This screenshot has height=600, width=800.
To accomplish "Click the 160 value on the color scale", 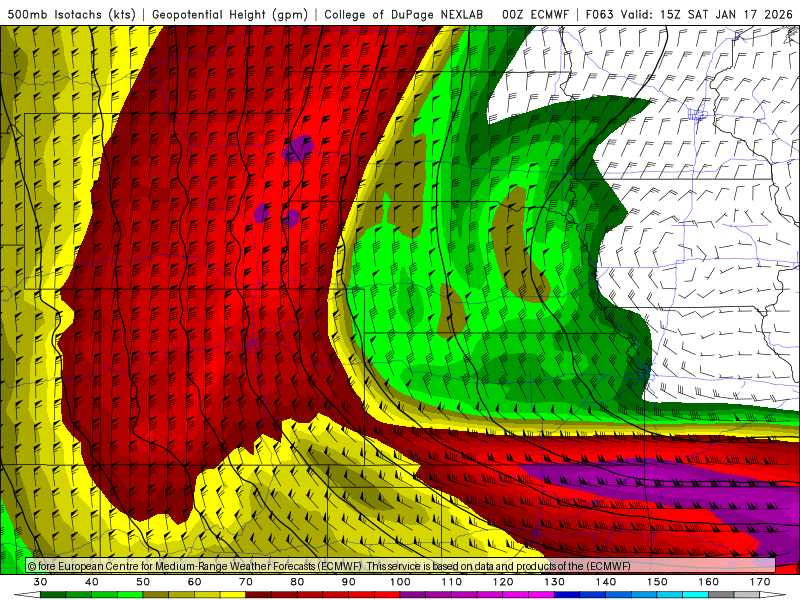I will [x=709, y=582].
